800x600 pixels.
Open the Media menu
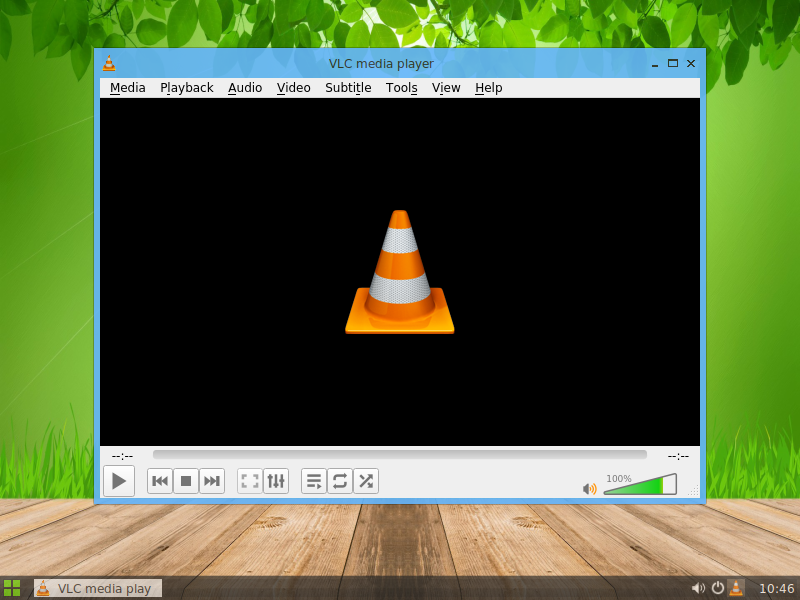pos(127,88)
